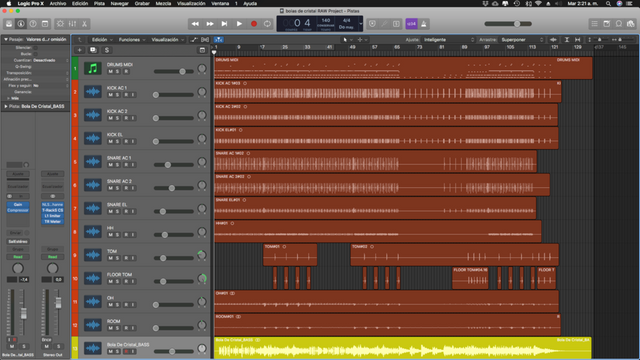Mute the HH track
Viewport: 640px width, 360px height.
[110, 235]
